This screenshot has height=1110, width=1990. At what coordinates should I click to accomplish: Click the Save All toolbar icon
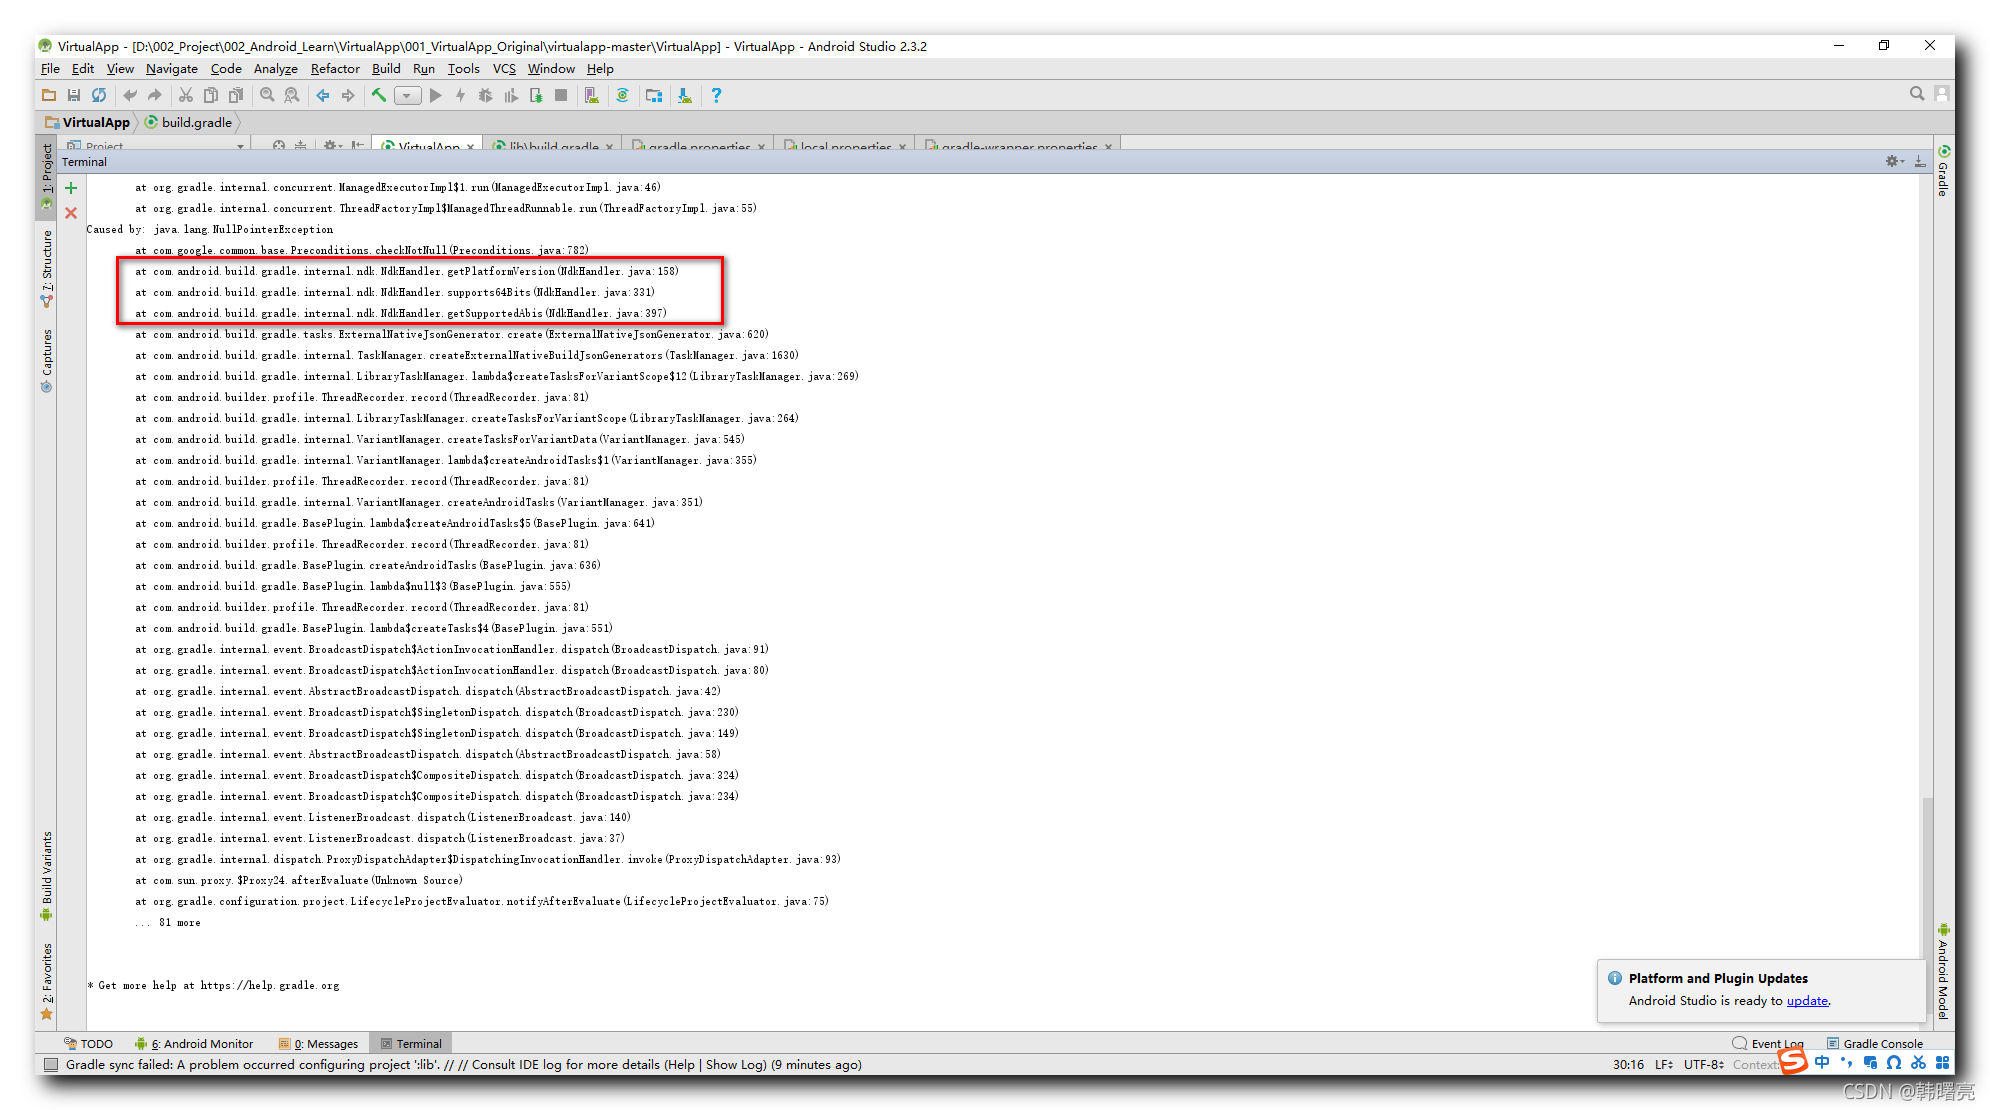(x=73, y=95)
